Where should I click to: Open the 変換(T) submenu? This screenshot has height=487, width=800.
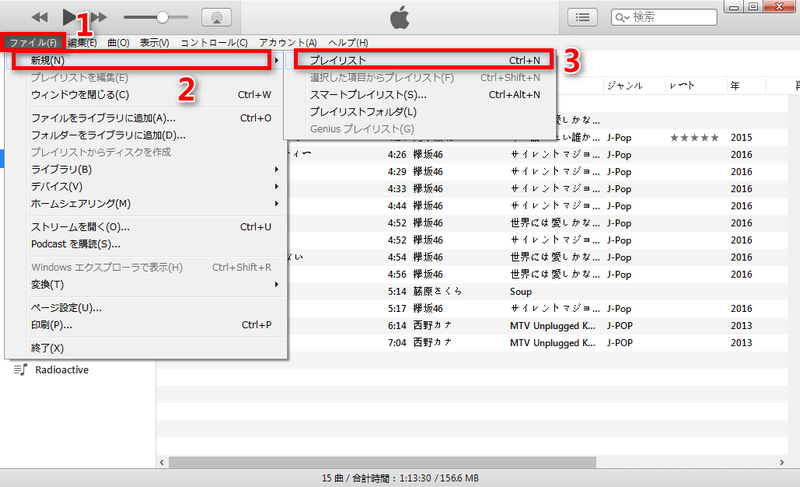pos(145,285)
